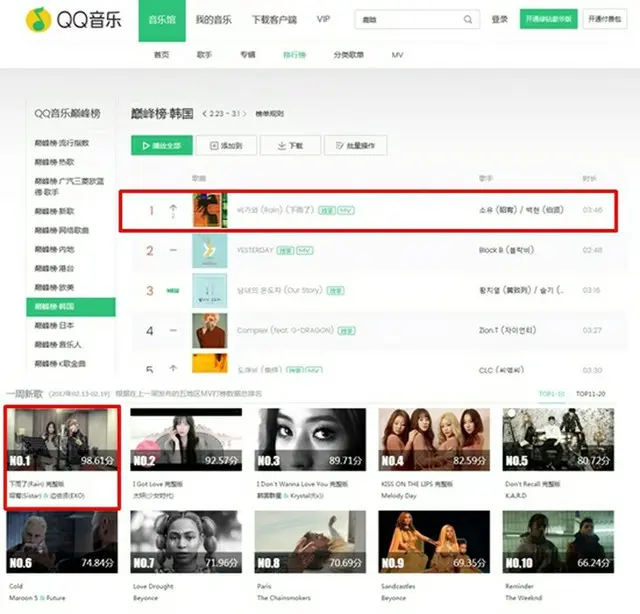Go to the 专辑 sub-navigation item

[x=247, y=55]
